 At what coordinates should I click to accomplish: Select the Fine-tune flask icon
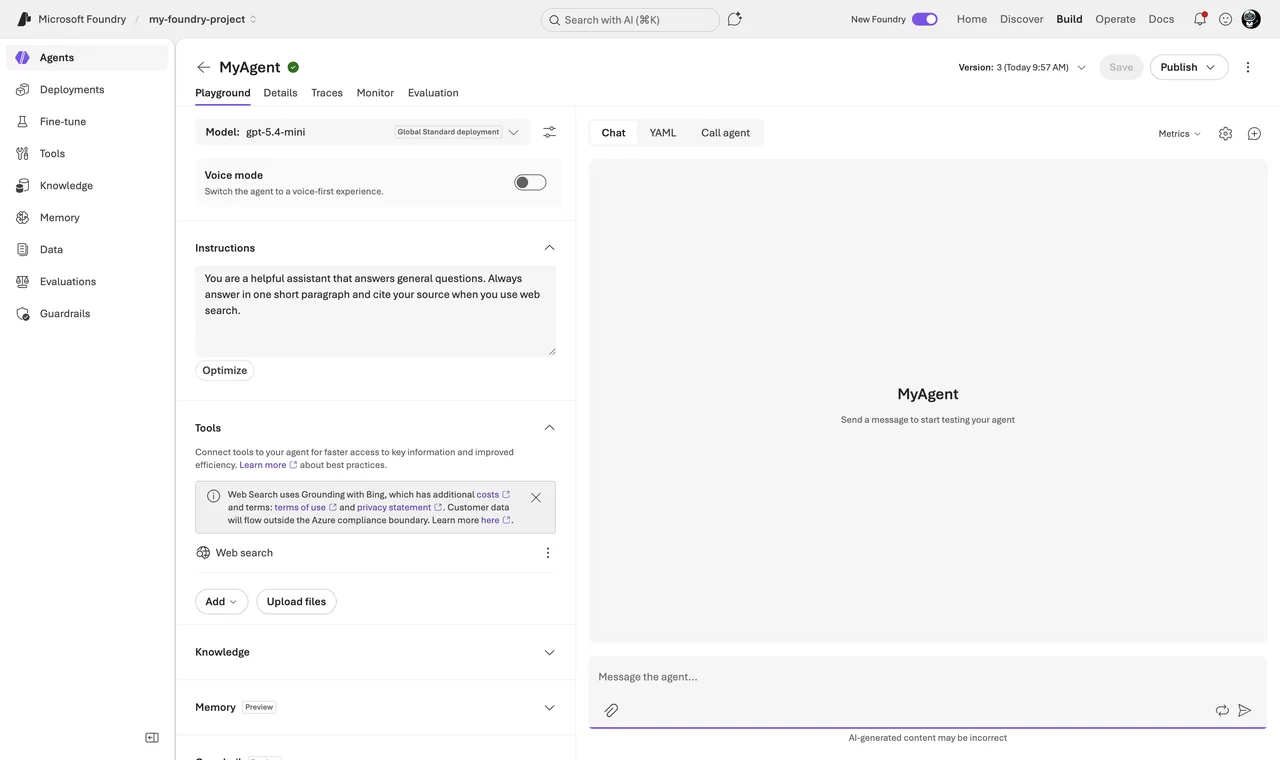[x=22, y=122]
